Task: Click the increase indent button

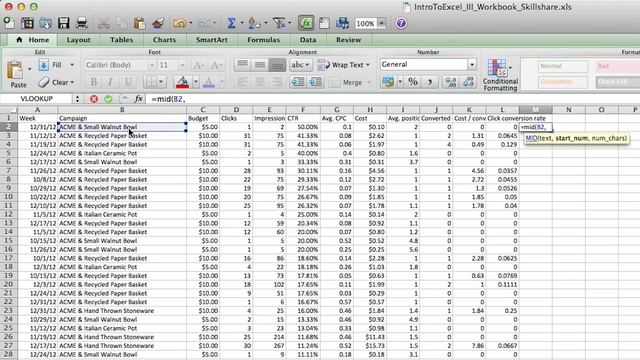Action: 316,82
